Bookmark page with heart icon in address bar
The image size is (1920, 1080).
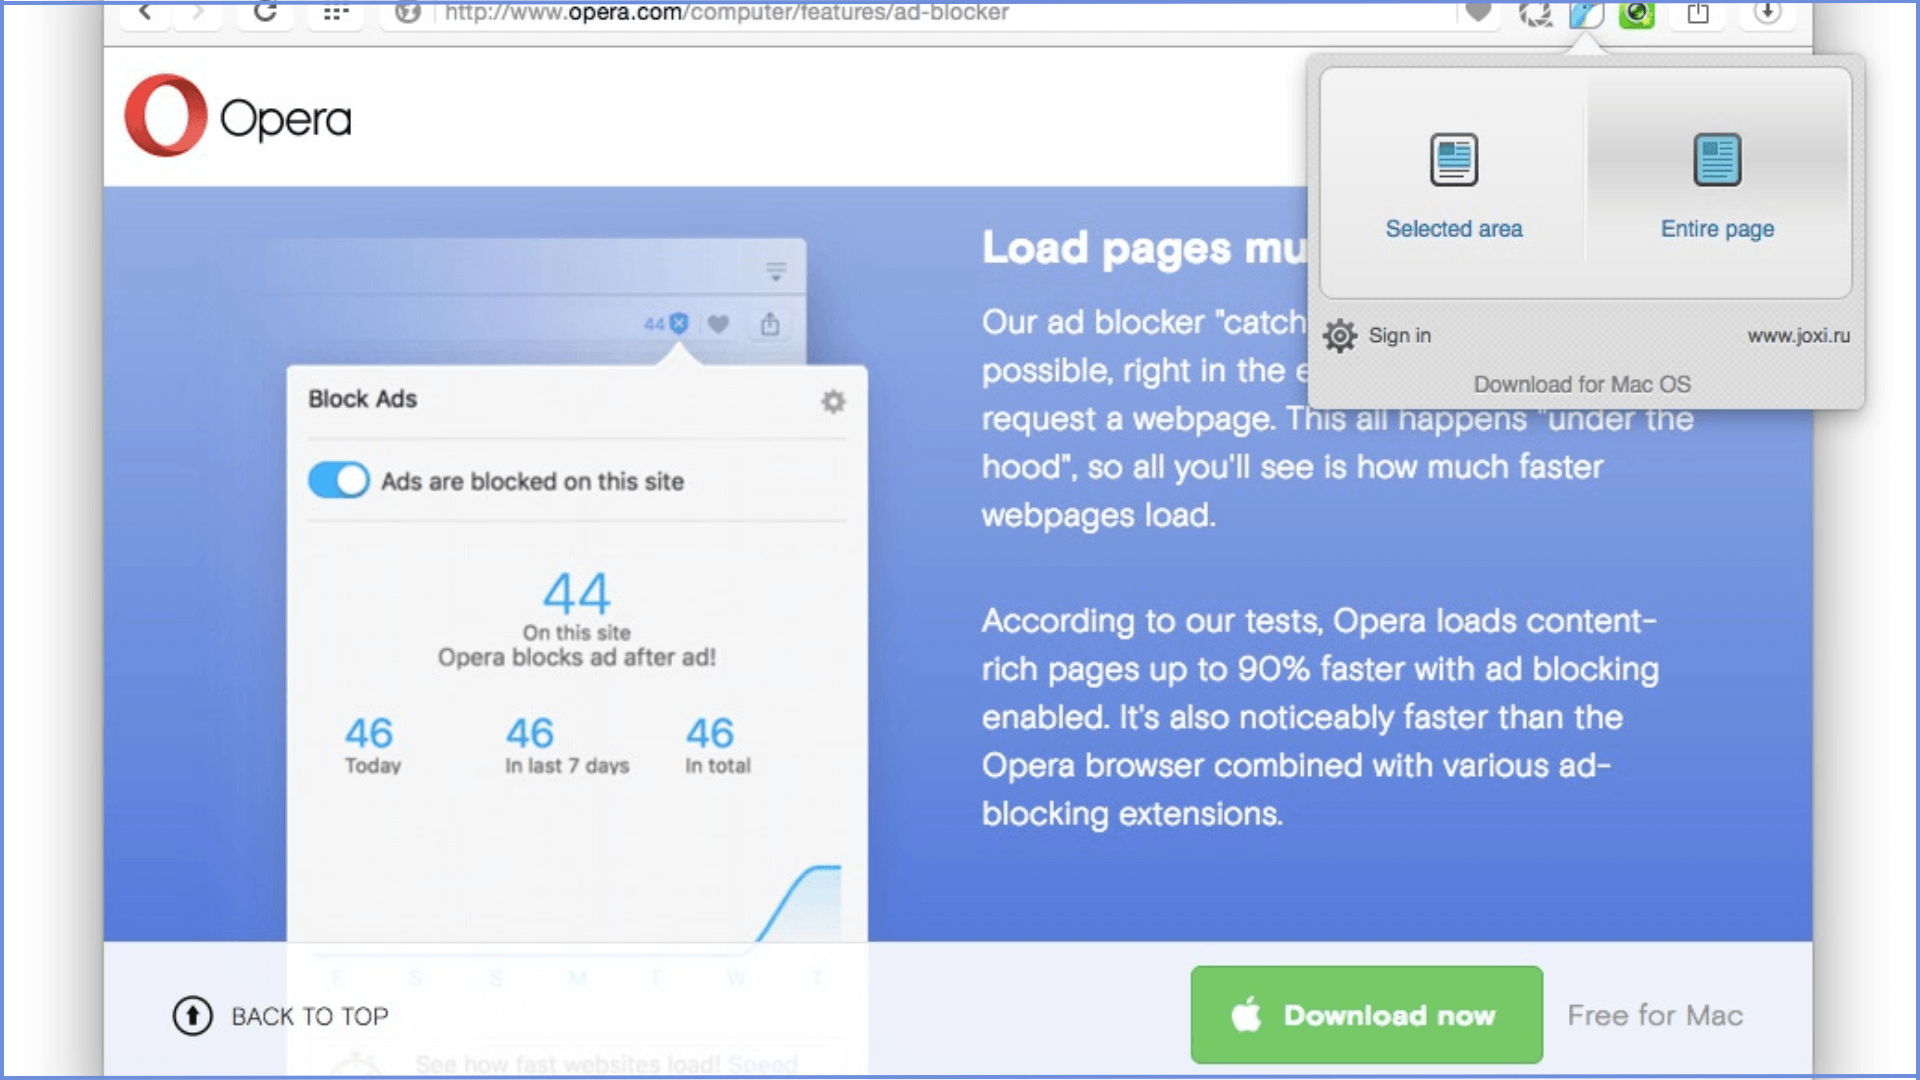[1479, 13]
